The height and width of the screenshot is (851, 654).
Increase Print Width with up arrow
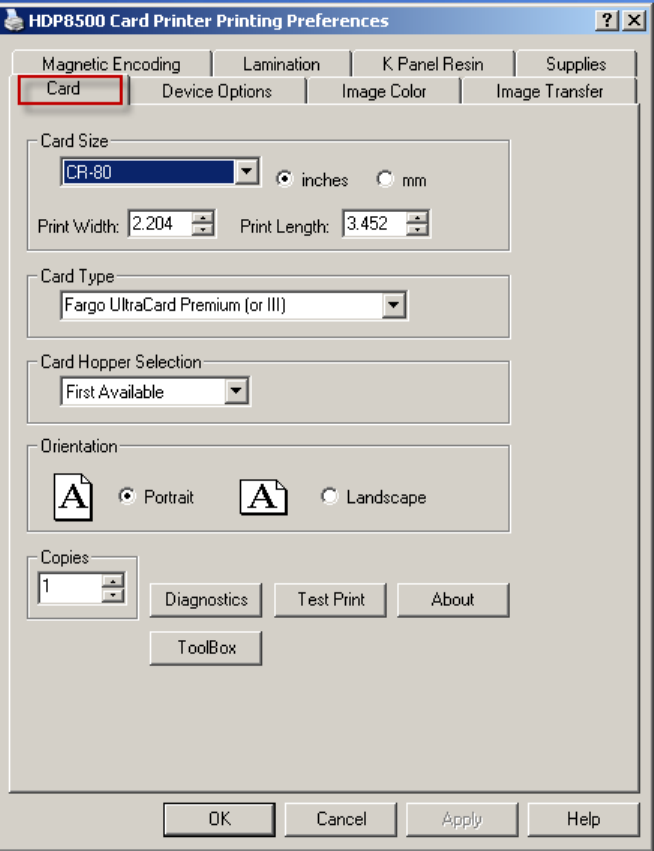pyautogui.click(x=202, y=218)
